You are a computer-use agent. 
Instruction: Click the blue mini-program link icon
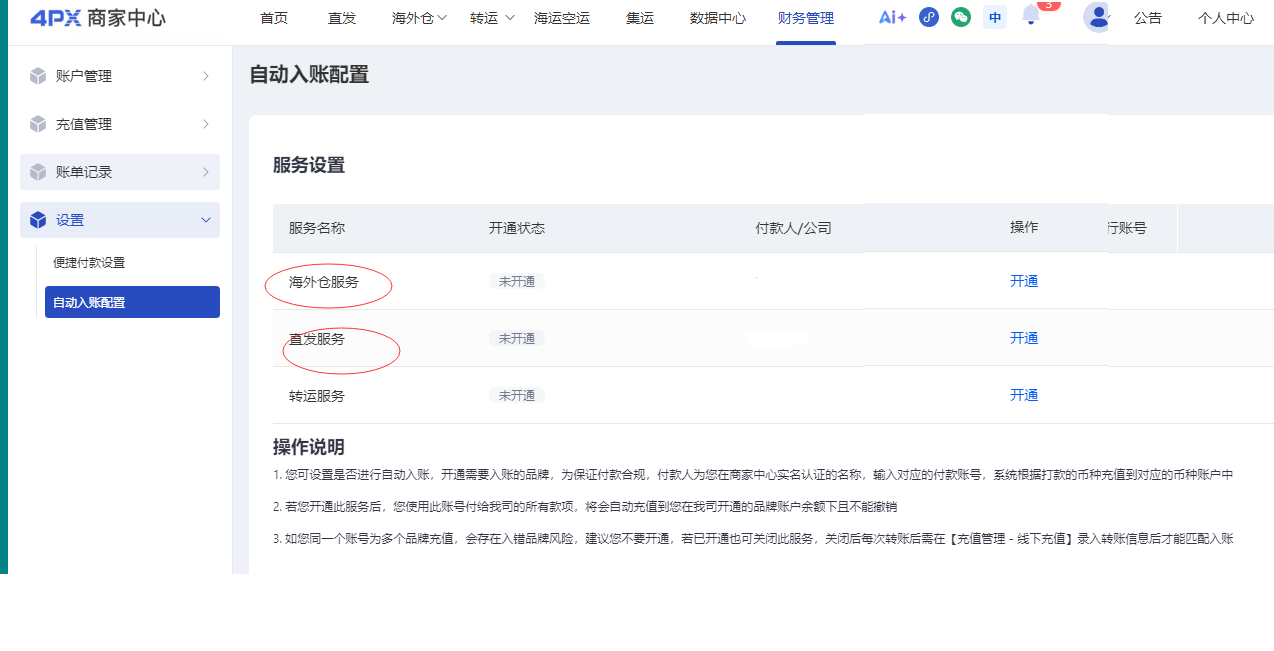point(929,17)
